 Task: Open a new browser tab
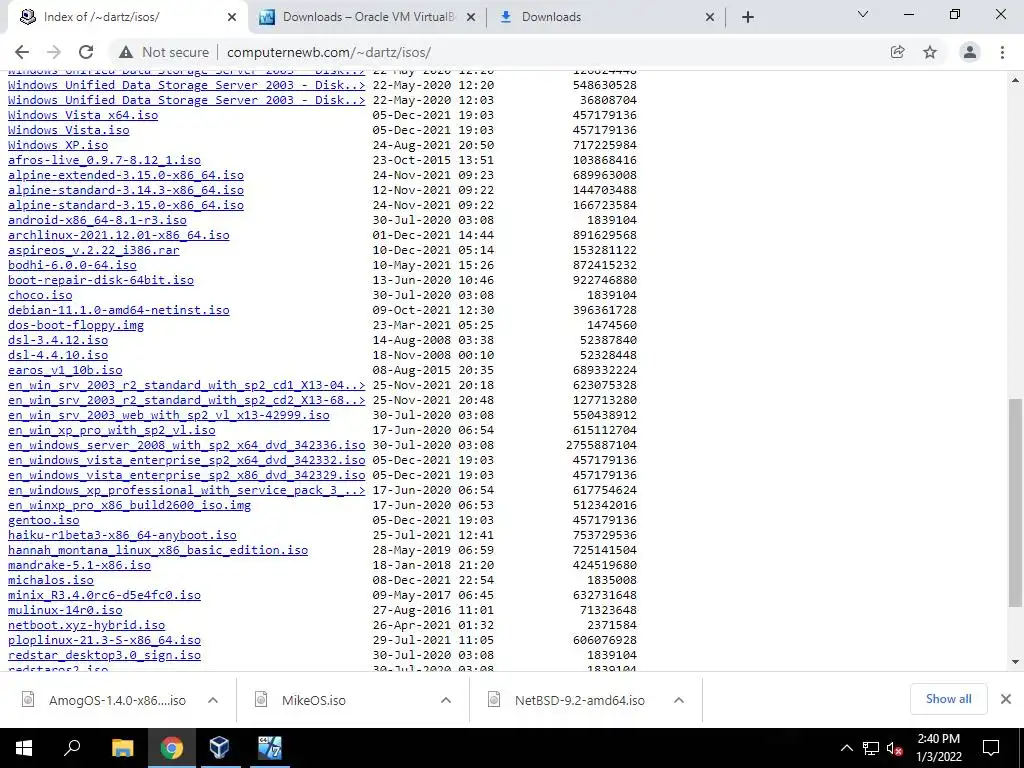coord(748,17)
